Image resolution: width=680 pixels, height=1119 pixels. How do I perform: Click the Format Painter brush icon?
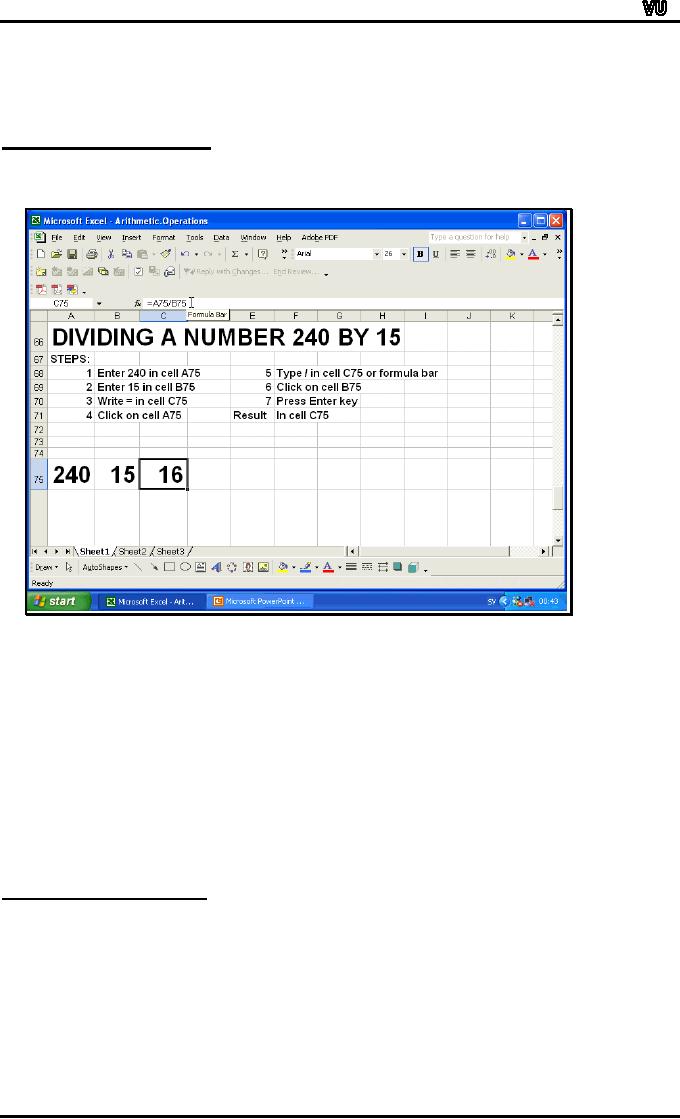tap(166, 254)
